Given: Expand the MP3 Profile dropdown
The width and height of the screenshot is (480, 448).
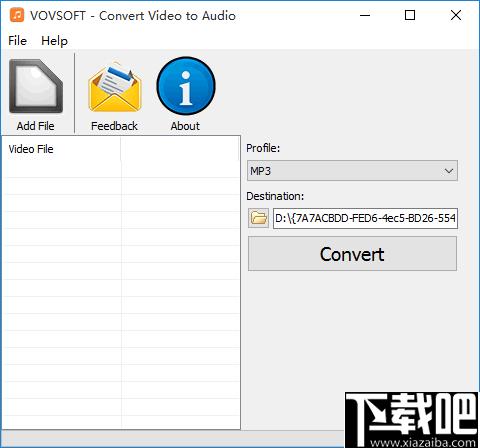Looking at the screenshot, I should [352, 171].
